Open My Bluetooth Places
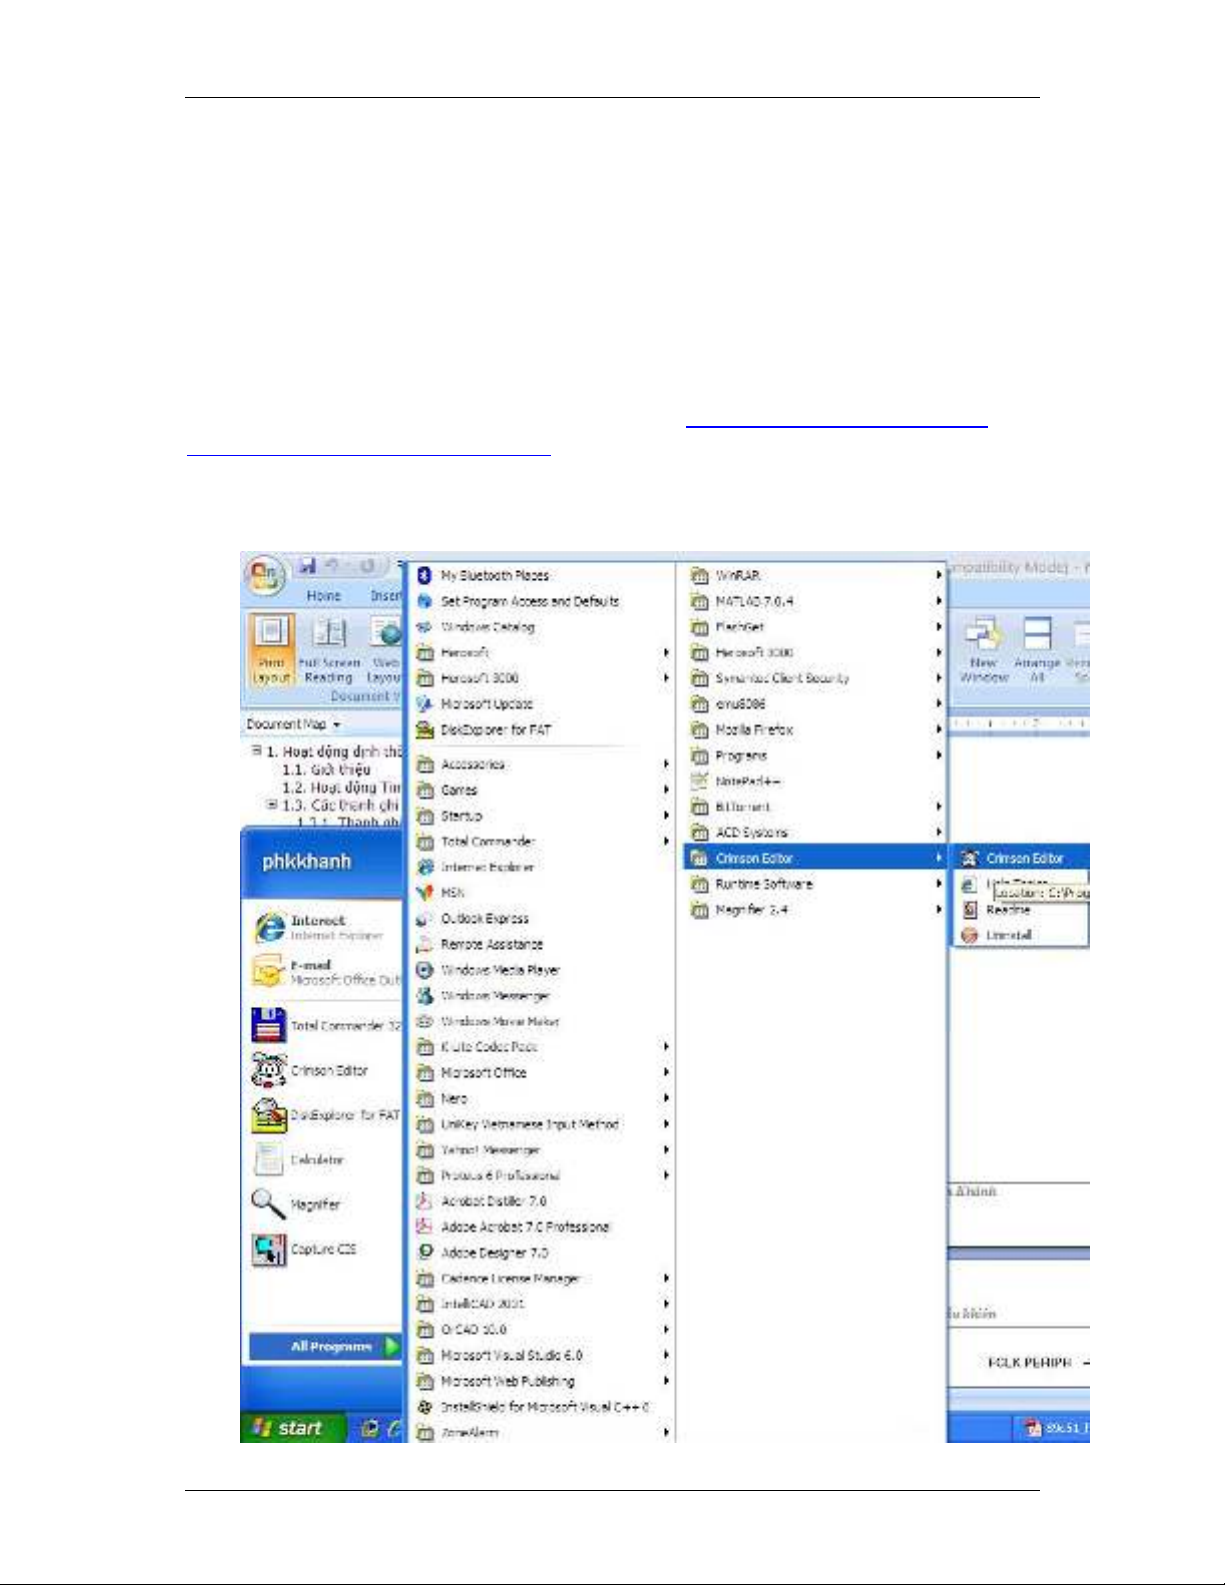This screenshot has width=1225, height=1585. [x=483, y=575]
